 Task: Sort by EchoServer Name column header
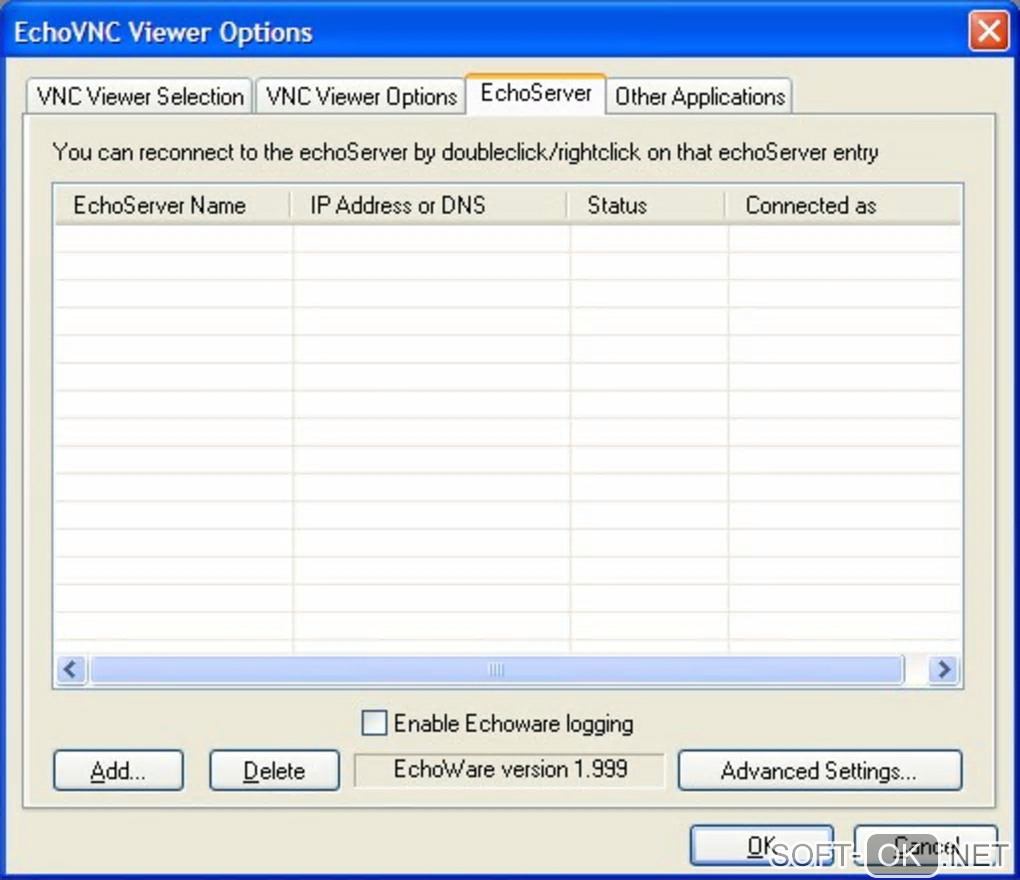pos(172,206)
